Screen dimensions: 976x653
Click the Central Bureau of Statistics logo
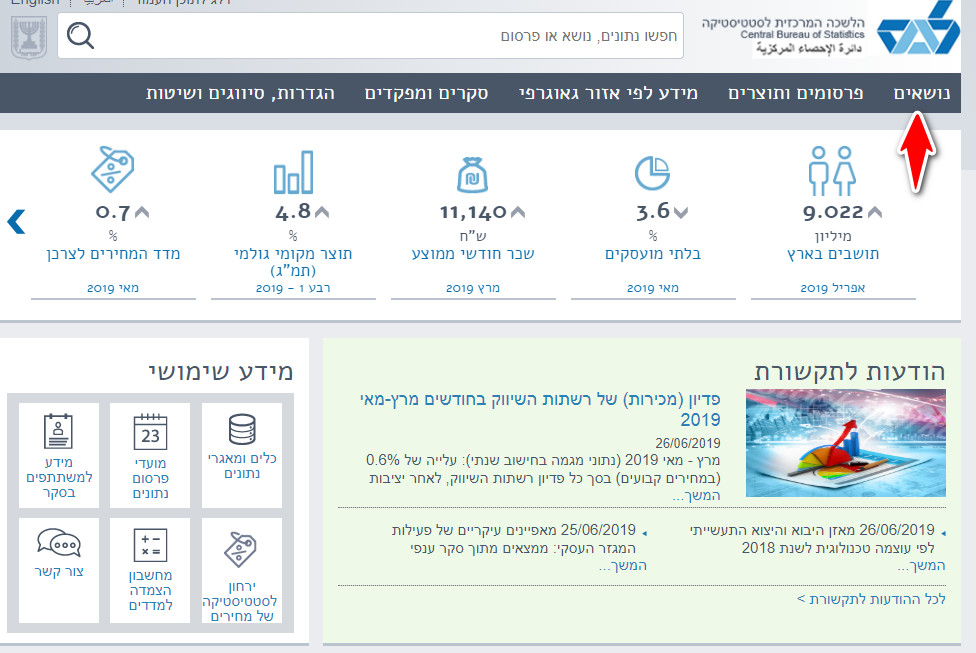coord(917,32)
